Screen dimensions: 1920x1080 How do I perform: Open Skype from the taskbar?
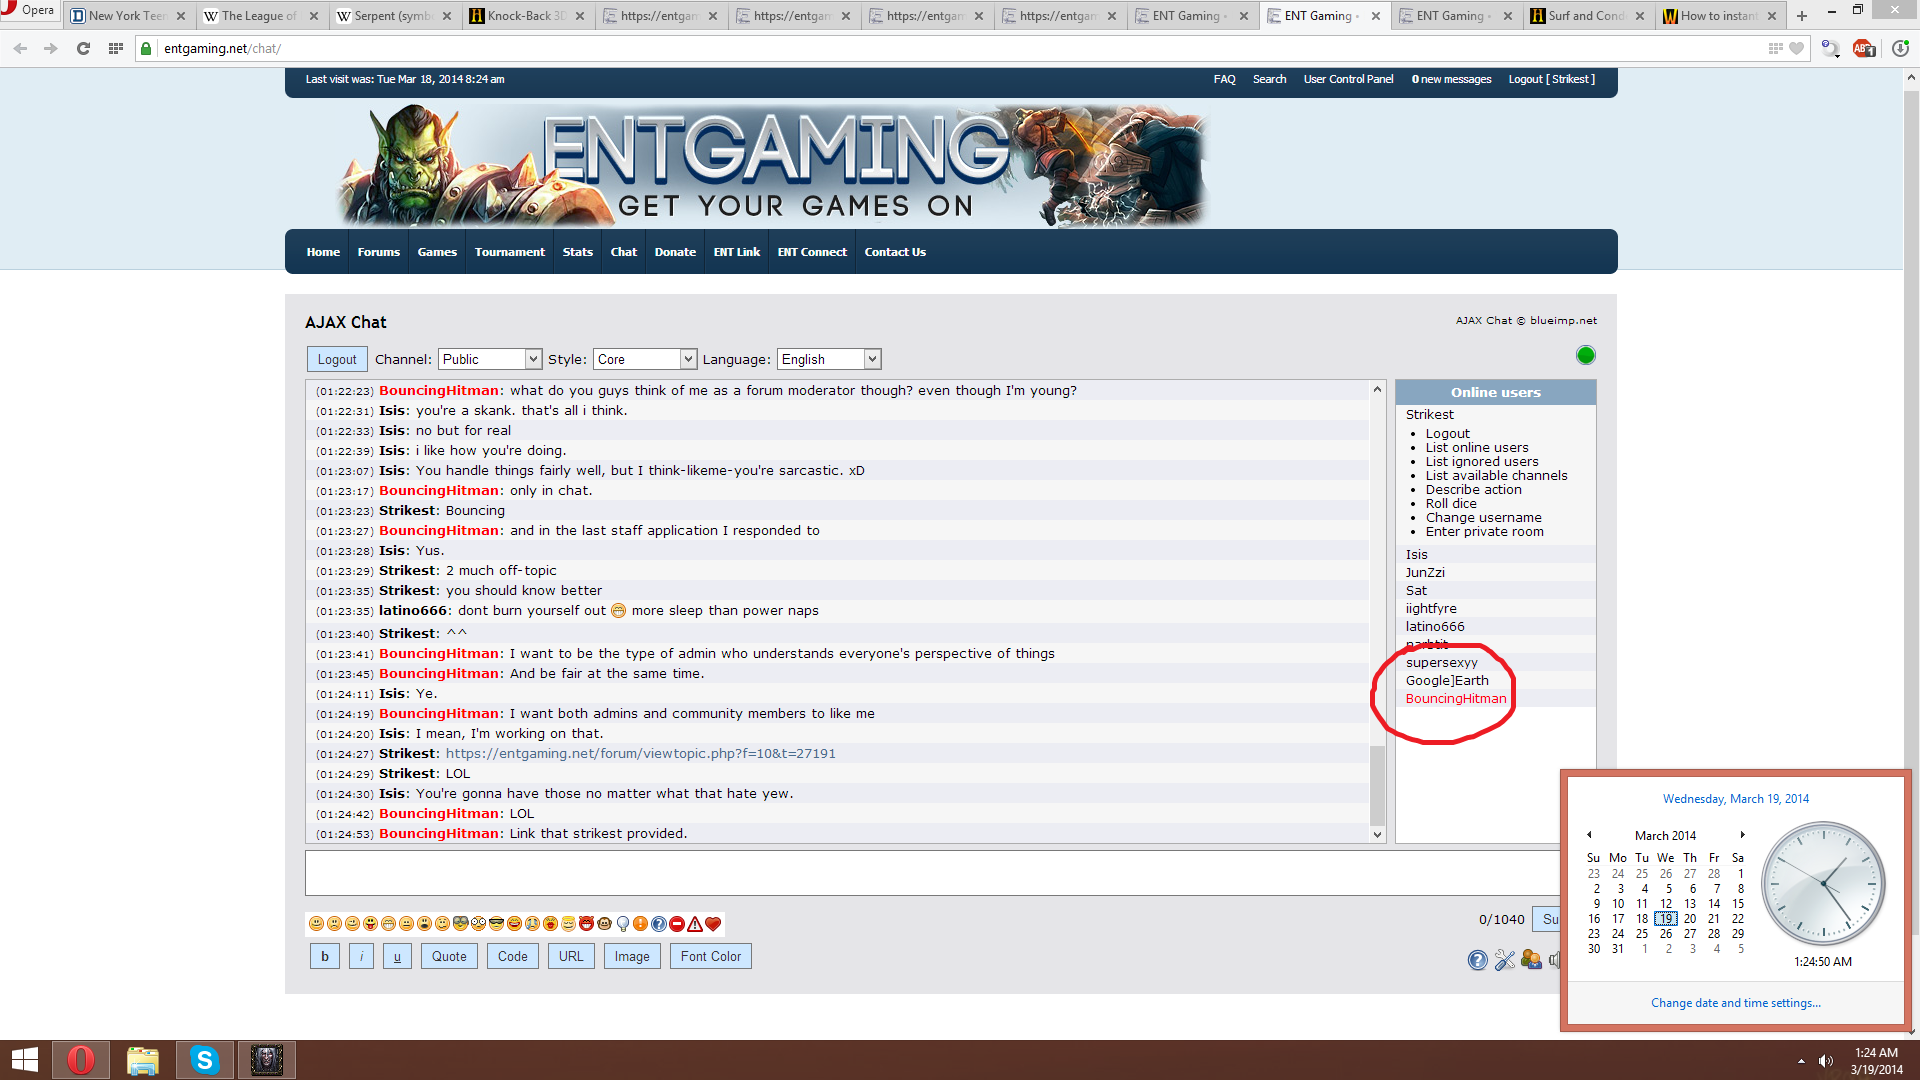pos(205,1060)
